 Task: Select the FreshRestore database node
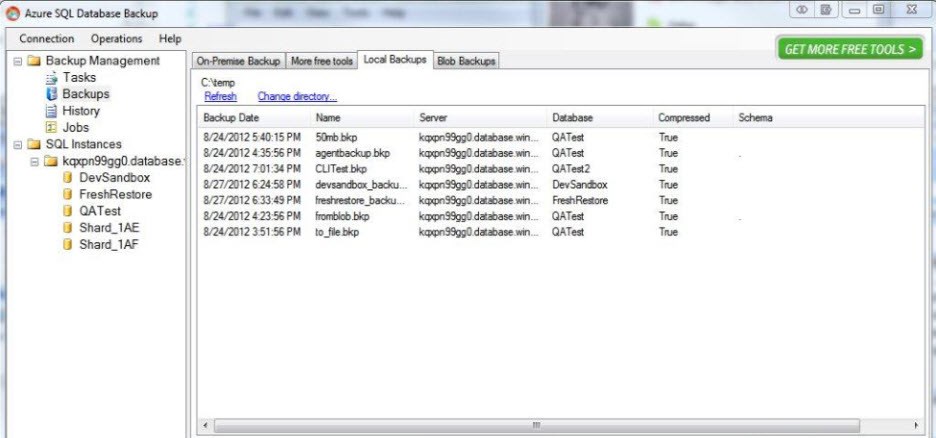tap(115, 195)
